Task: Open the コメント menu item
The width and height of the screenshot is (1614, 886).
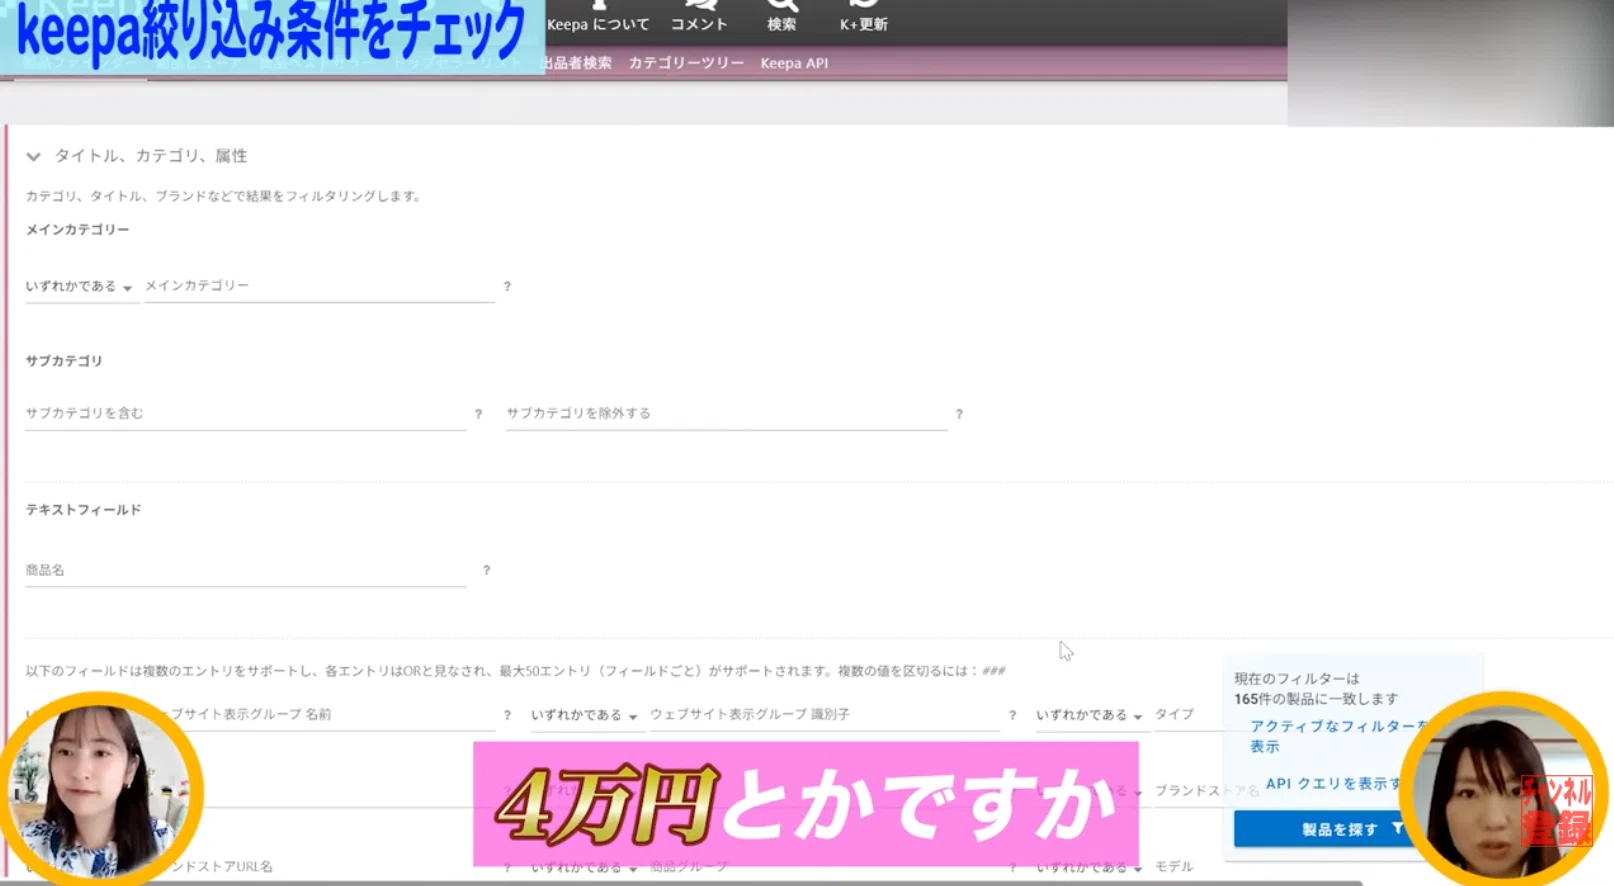Action: [699, 17]
